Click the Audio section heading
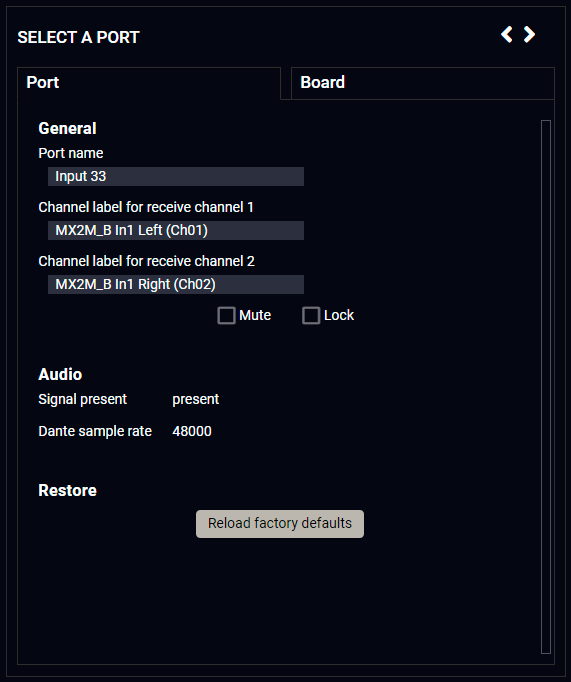 click(x=60, y=374)
